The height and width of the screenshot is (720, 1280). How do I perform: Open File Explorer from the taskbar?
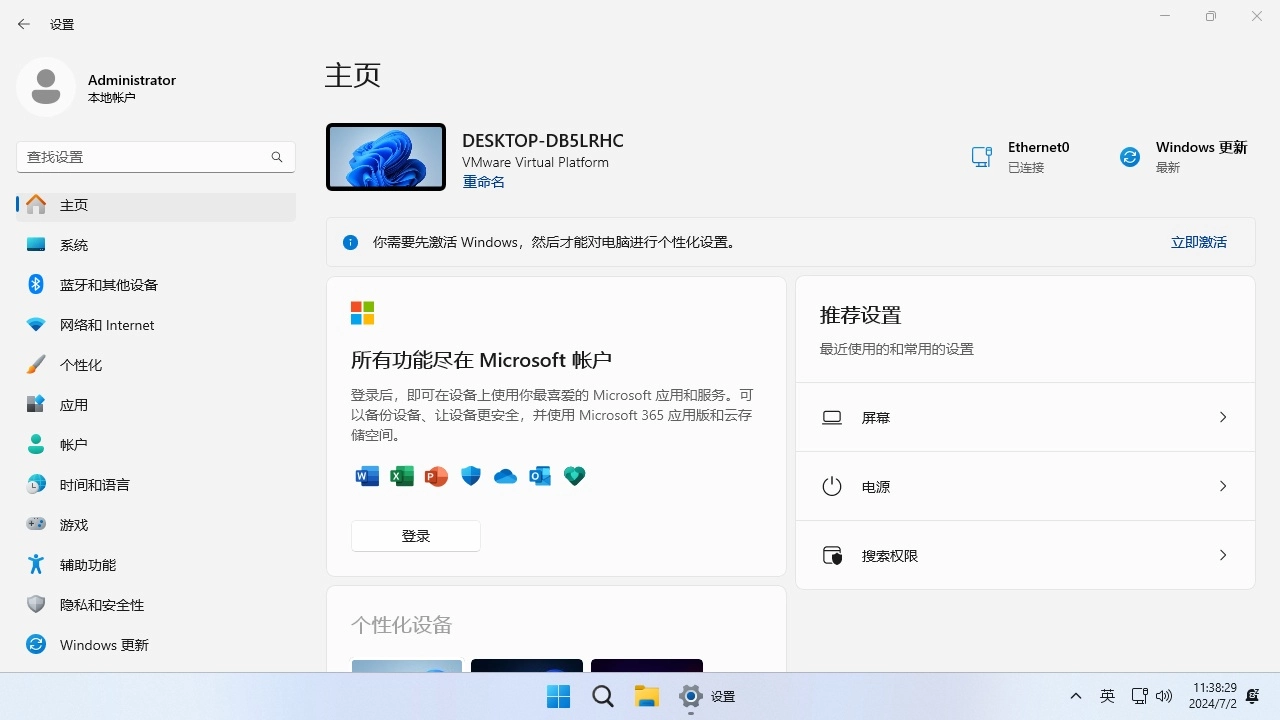646,696
